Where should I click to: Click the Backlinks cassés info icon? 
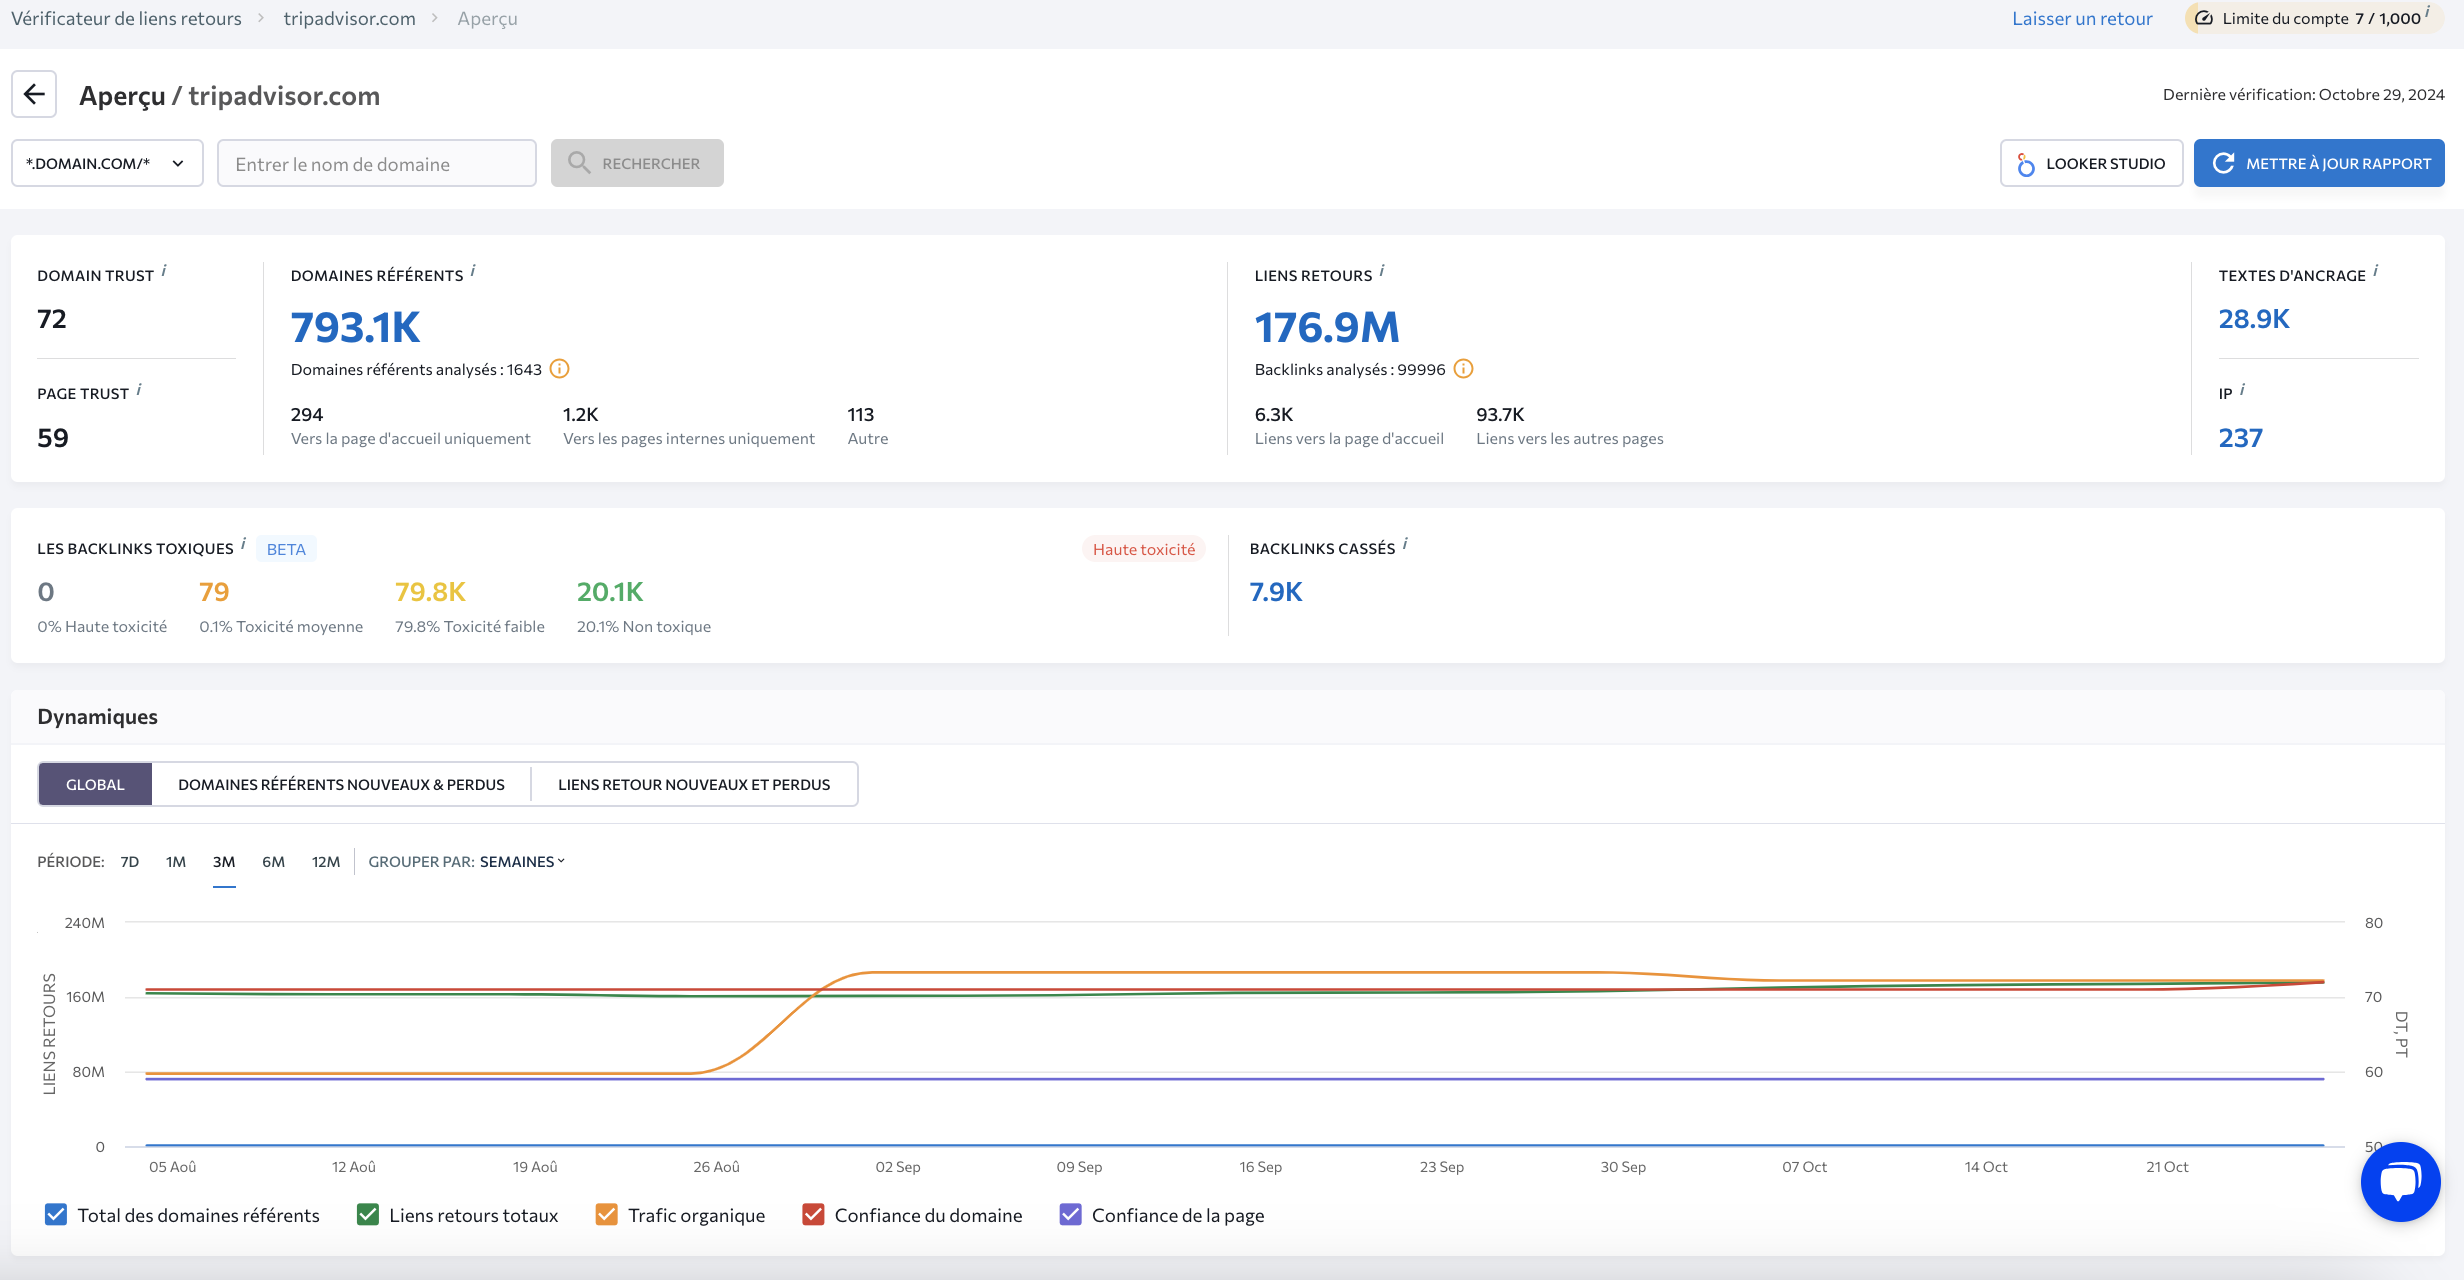point(1405,544)
